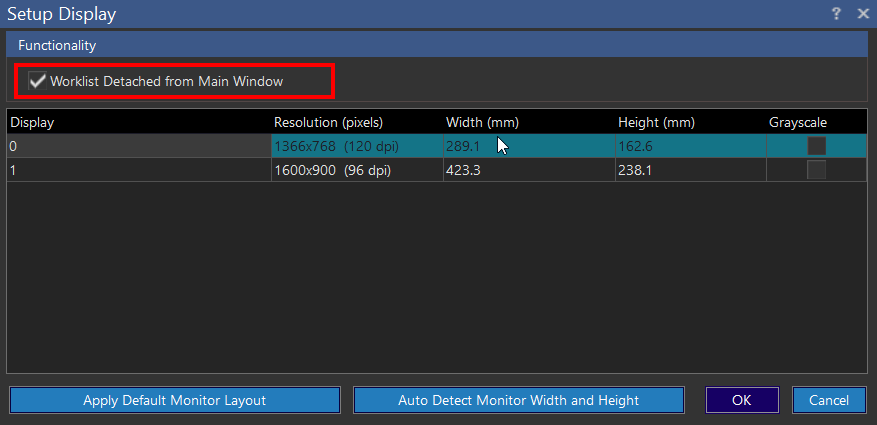The width and height of the screenshot is (877, 425).
Task: Click the Height (mm) column header
Action: [x=656, y=122]
